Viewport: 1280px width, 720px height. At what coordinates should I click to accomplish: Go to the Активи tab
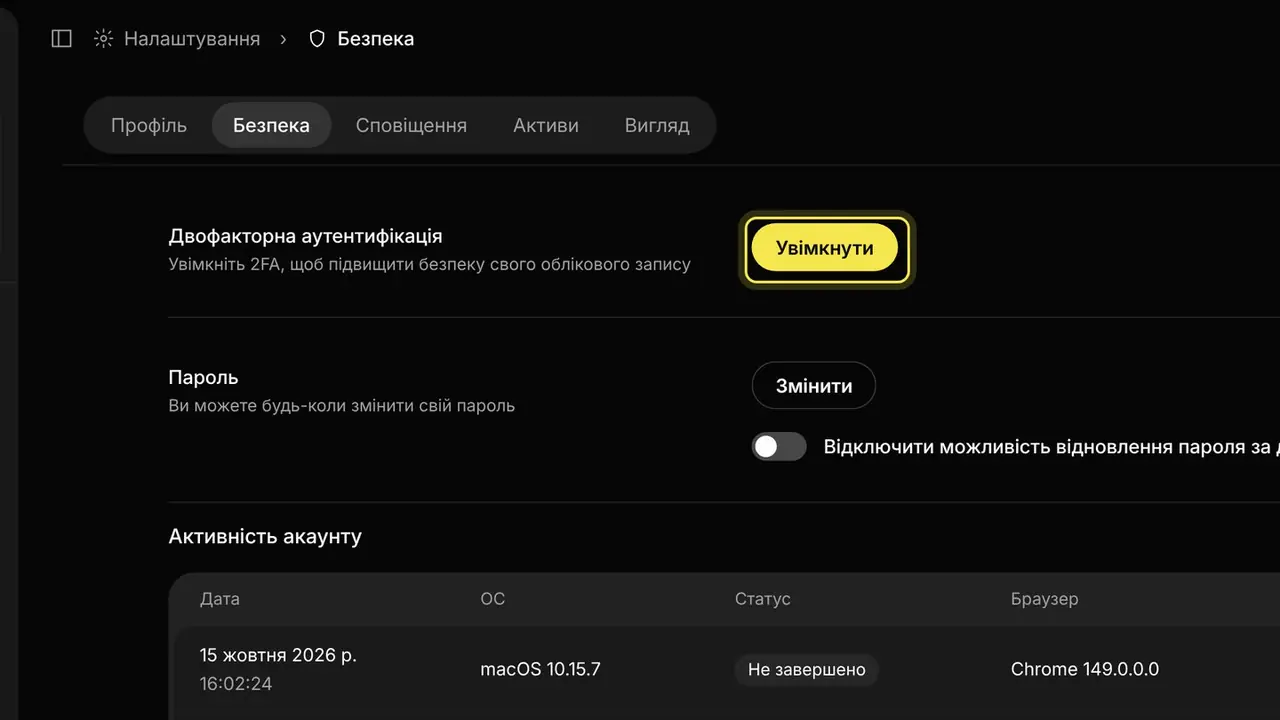pyautogui.click(x=546, y=125)
